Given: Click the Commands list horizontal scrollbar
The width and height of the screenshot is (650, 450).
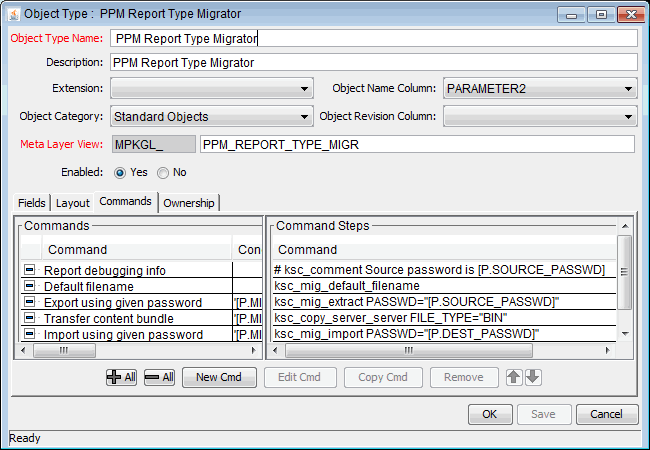Looking at the screenshot, I should 140,351.
